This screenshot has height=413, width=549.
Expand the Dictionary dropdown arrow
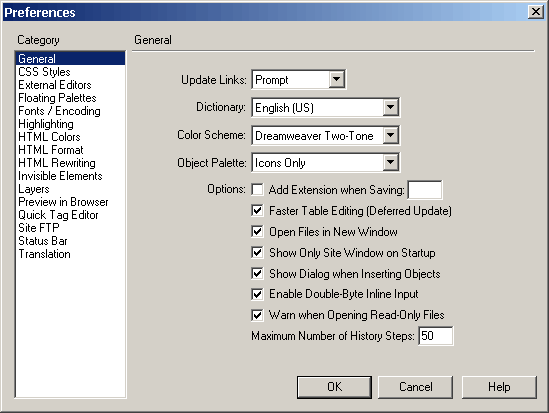tap(390, 107)
